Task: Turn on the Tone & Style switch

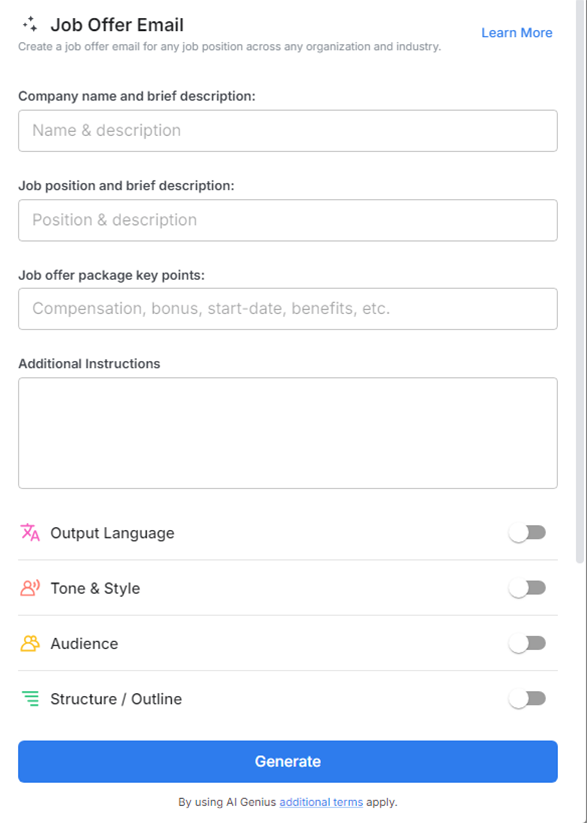Action: [528, 588]
